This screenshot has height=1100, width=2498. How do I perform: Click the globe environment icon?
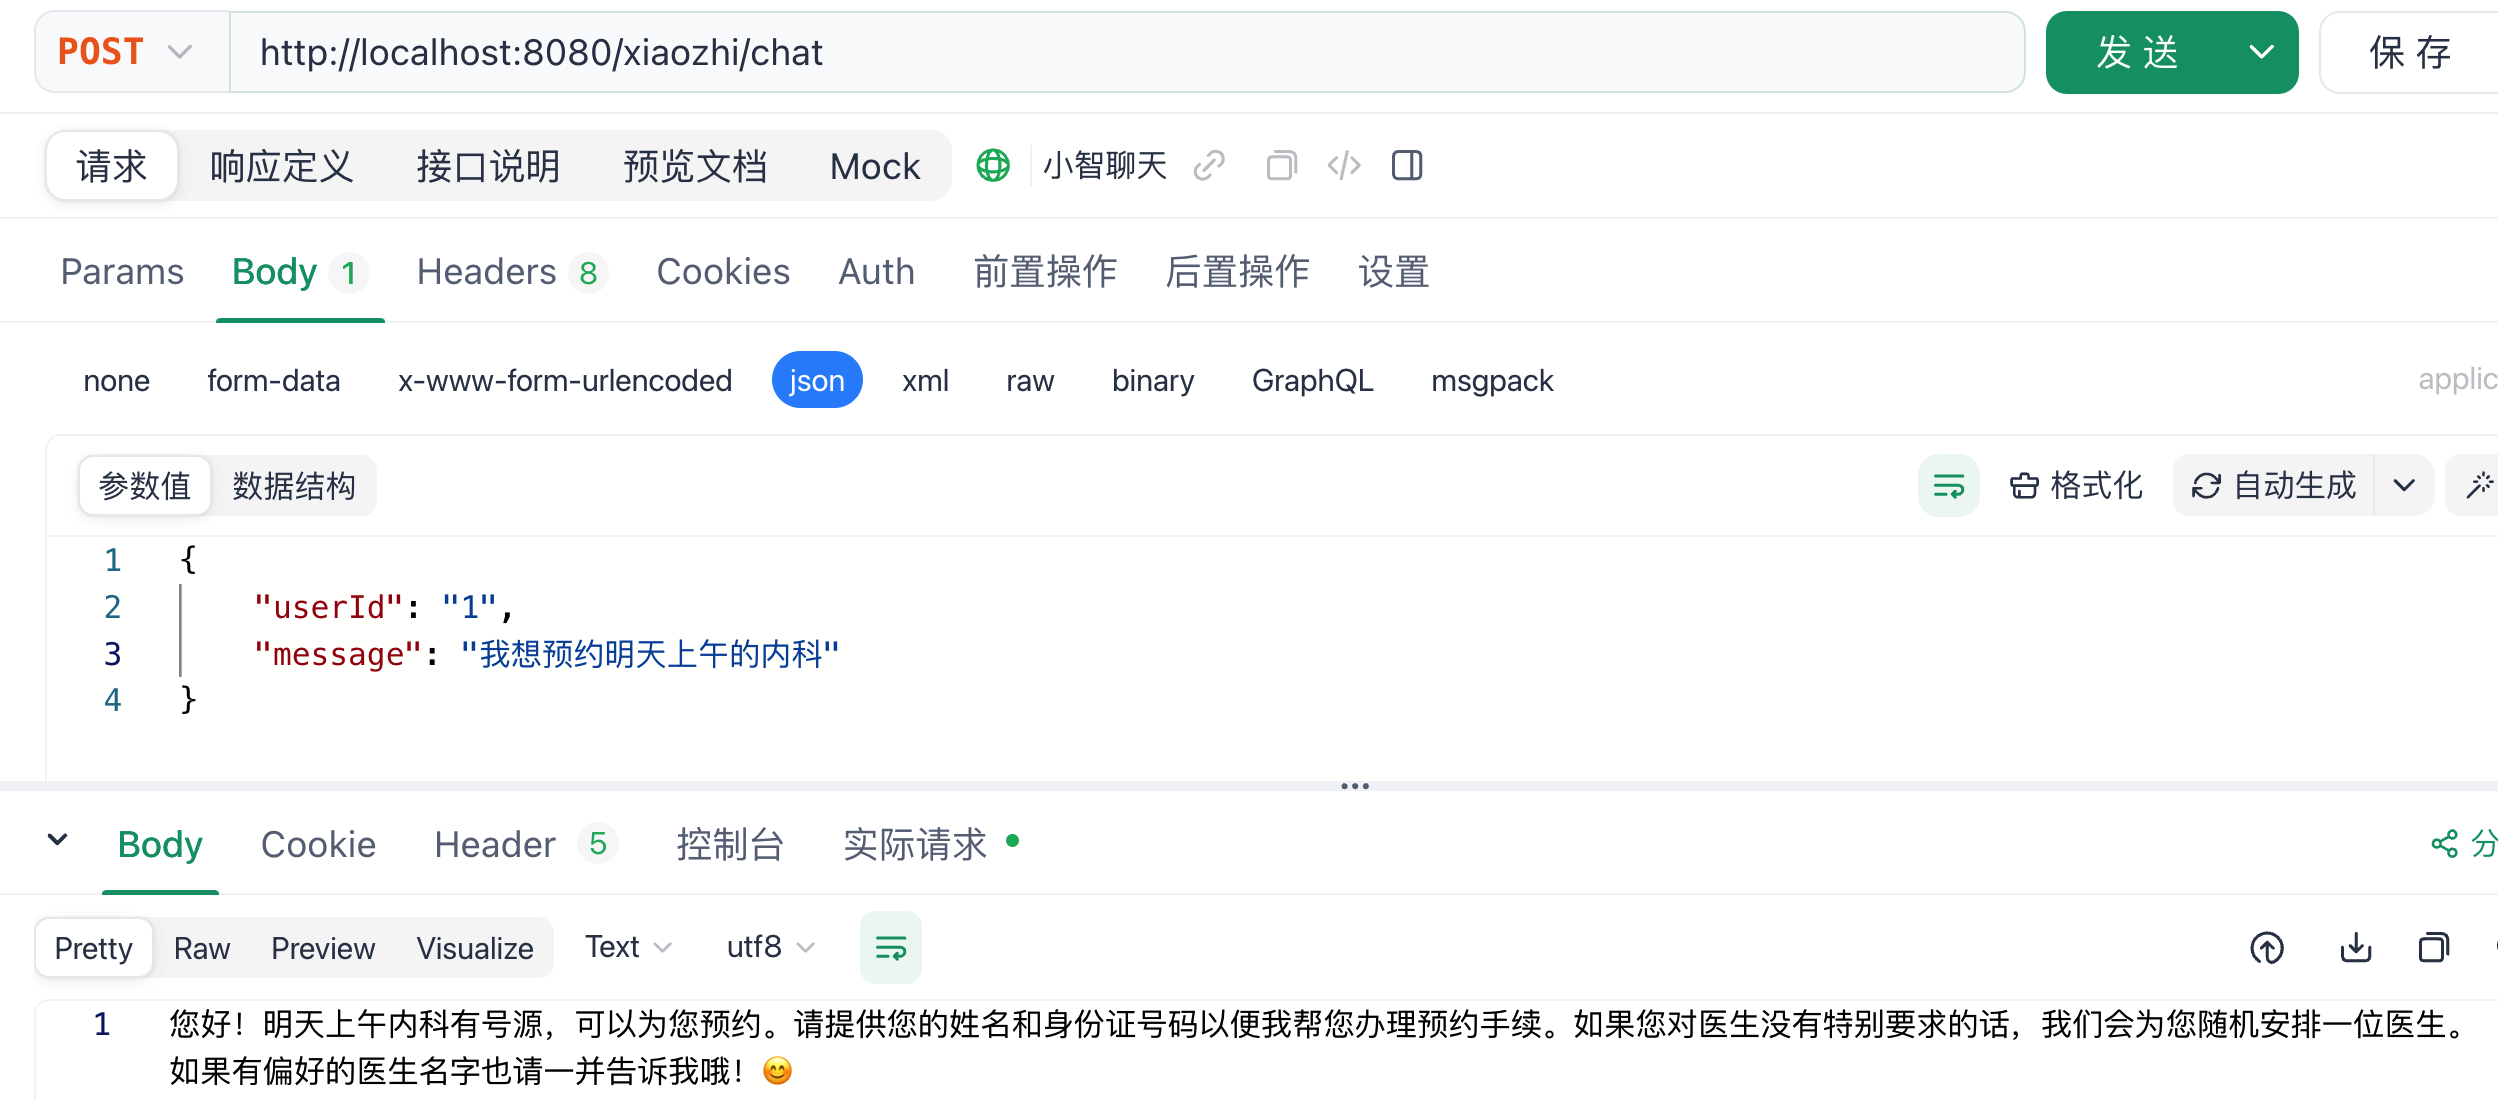(x=992, y=165)
